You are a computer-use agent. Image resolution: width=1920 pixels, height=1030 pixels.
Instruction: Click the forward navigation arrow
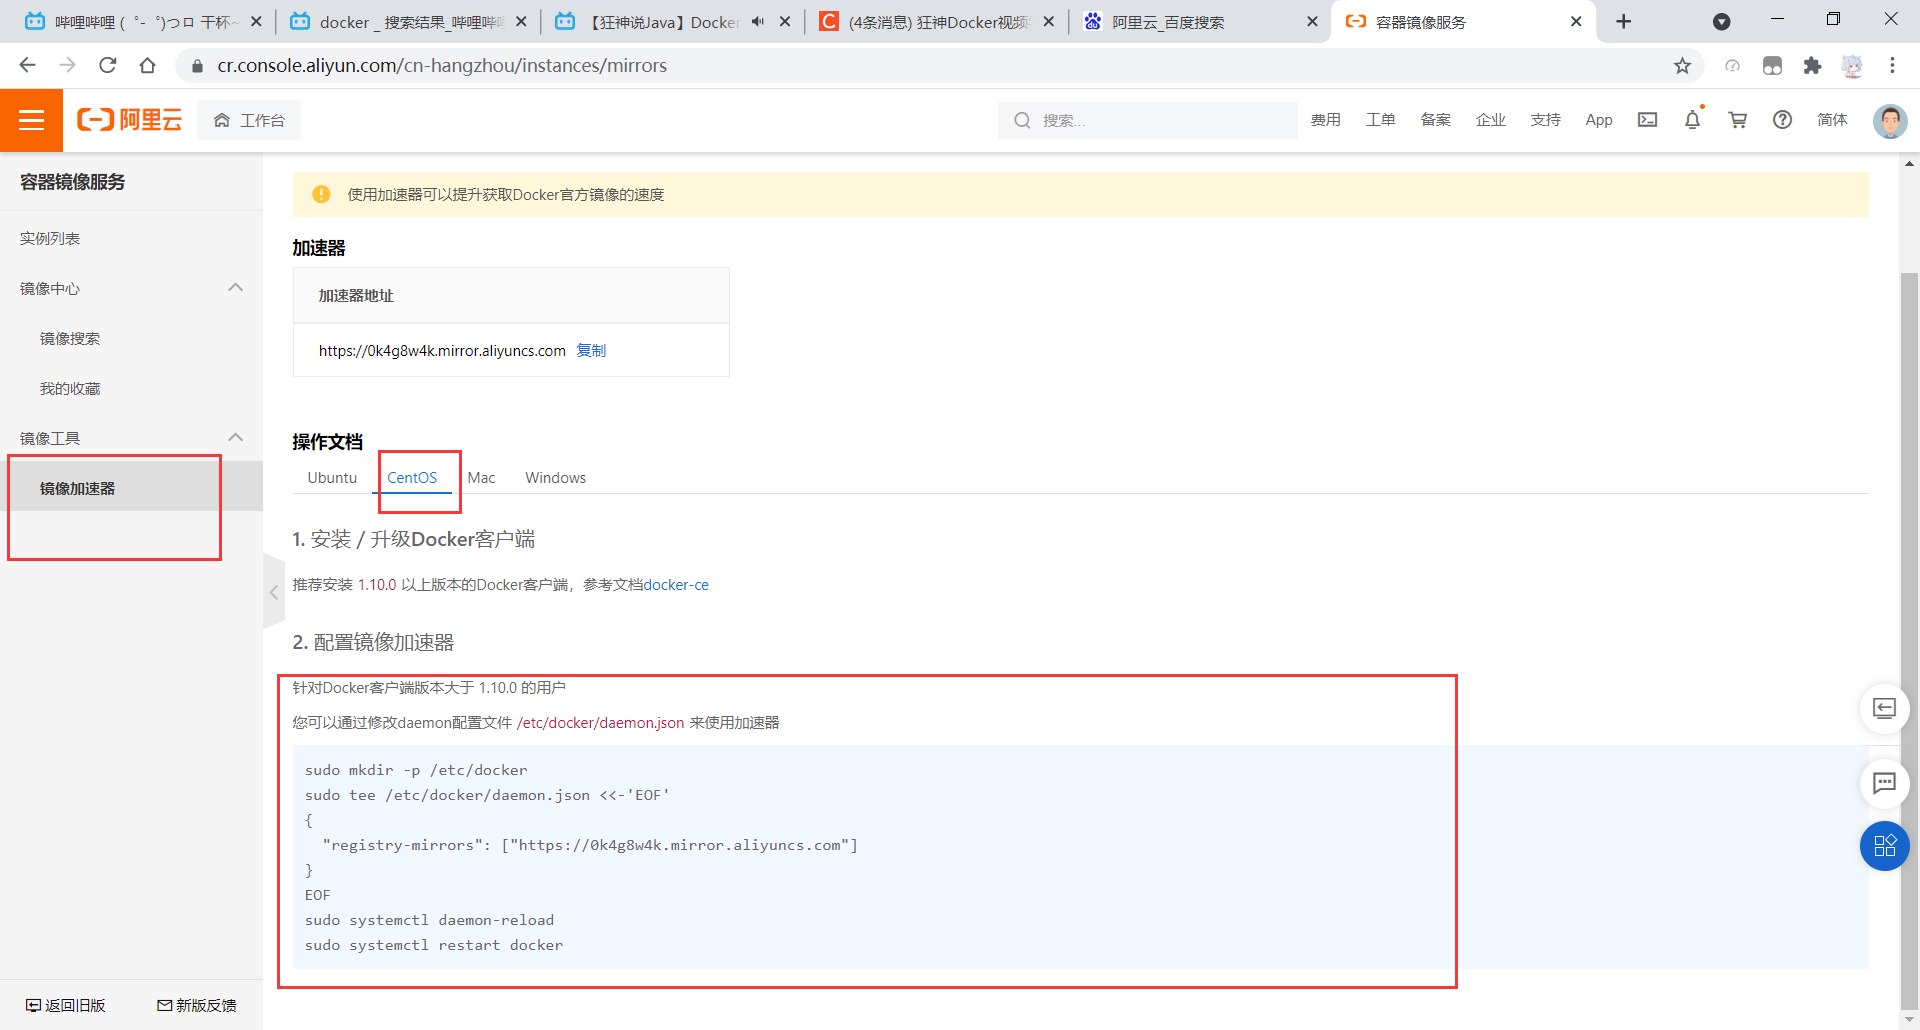(67, 65)
